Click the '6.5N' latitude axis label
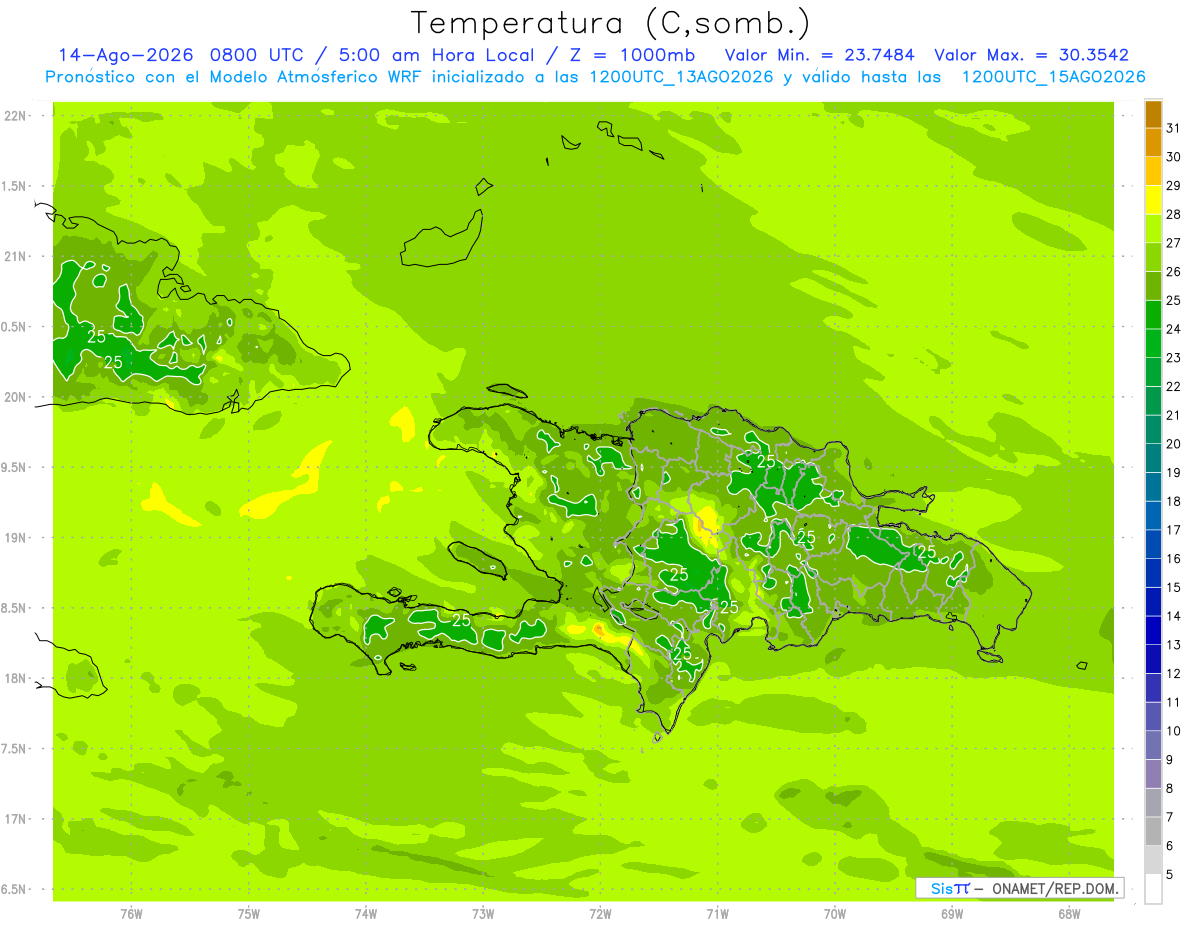Image resolution: width=1200 pixels, height=927 pixels. (15, 890)
